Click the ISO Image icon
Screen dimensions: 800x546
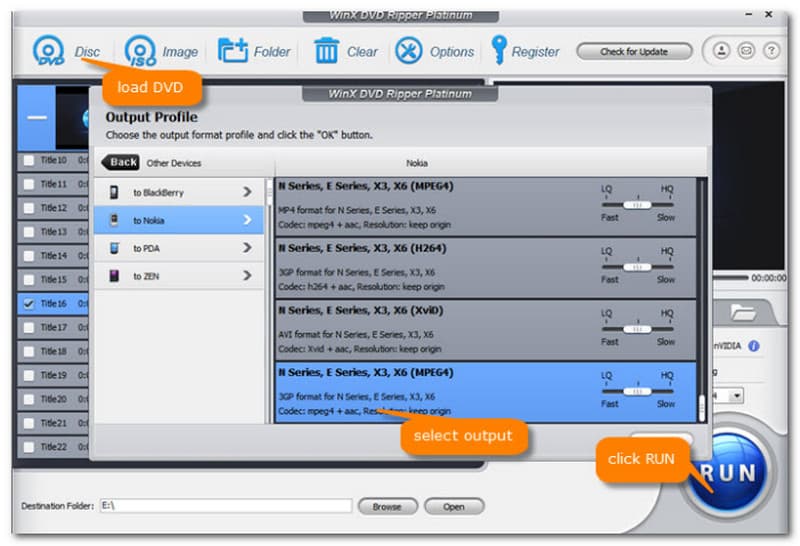click(x=140, y=51)
